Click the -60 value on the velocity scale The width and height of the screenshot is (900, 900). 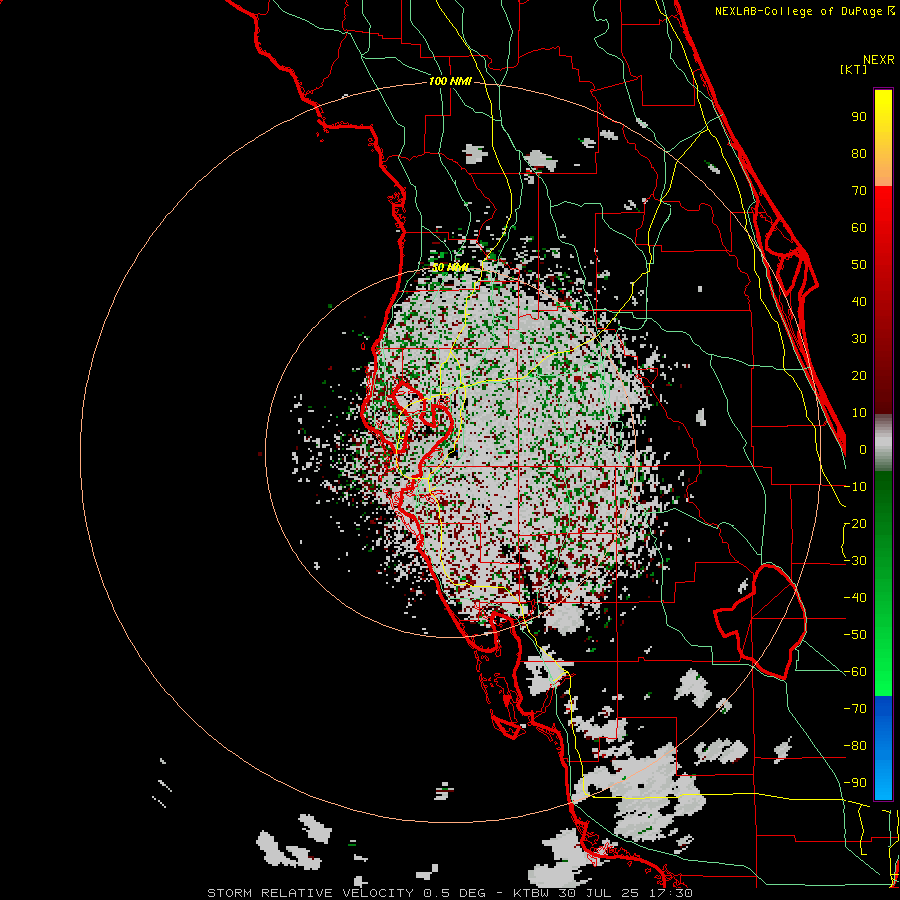click(x=855, y=672)
